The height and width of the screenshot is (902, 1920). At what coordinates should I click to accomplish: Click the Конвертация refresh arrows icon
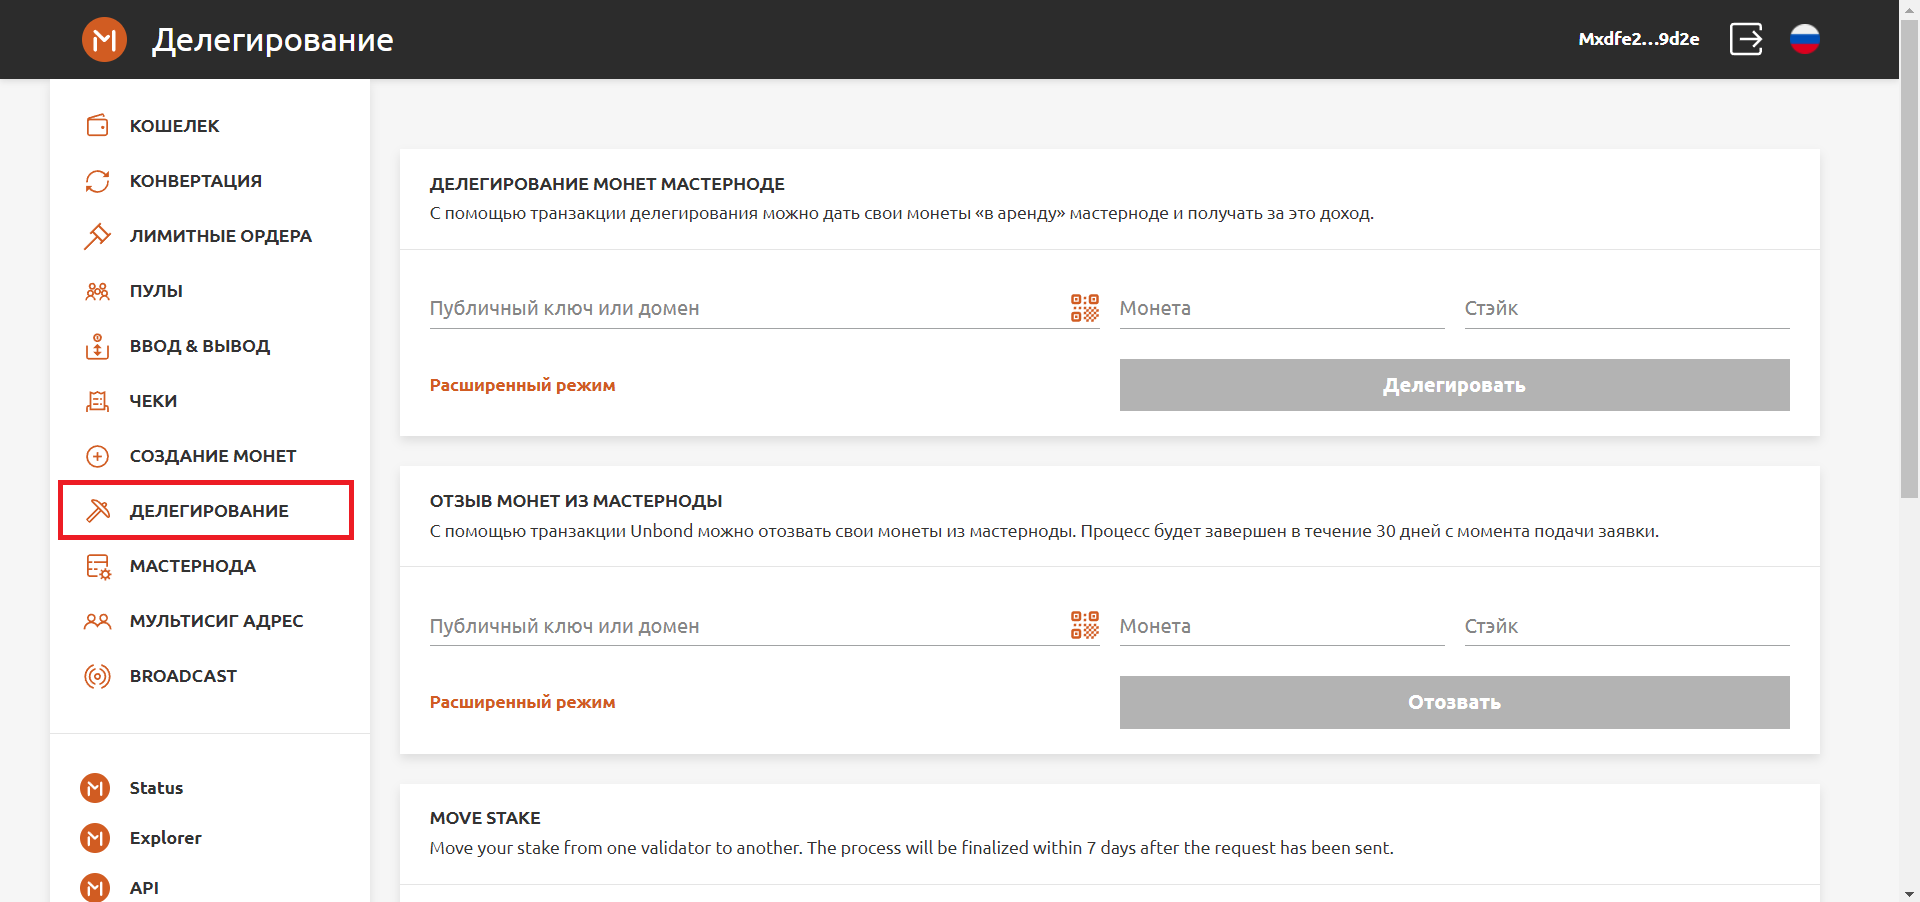tap(97, 181)
